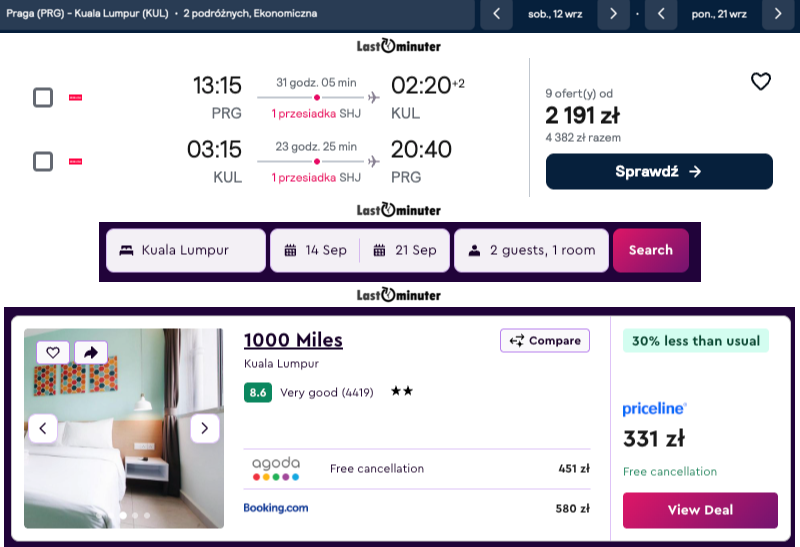
Task: Open 1000 Miles hotel title link
Action: [293, 340]
